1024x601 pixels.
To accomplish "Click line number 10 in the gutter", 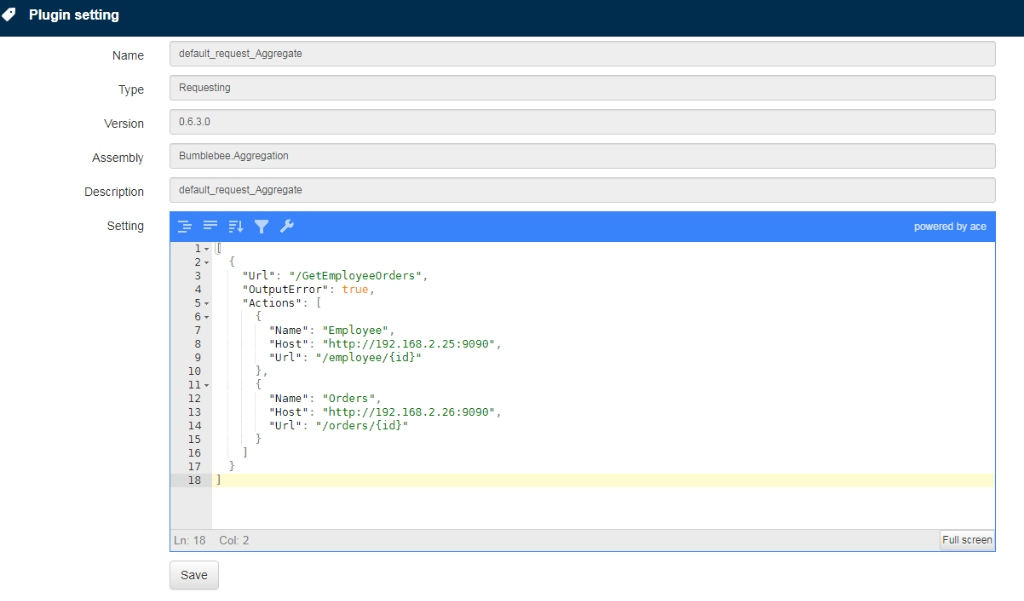I will pos(195,371).
